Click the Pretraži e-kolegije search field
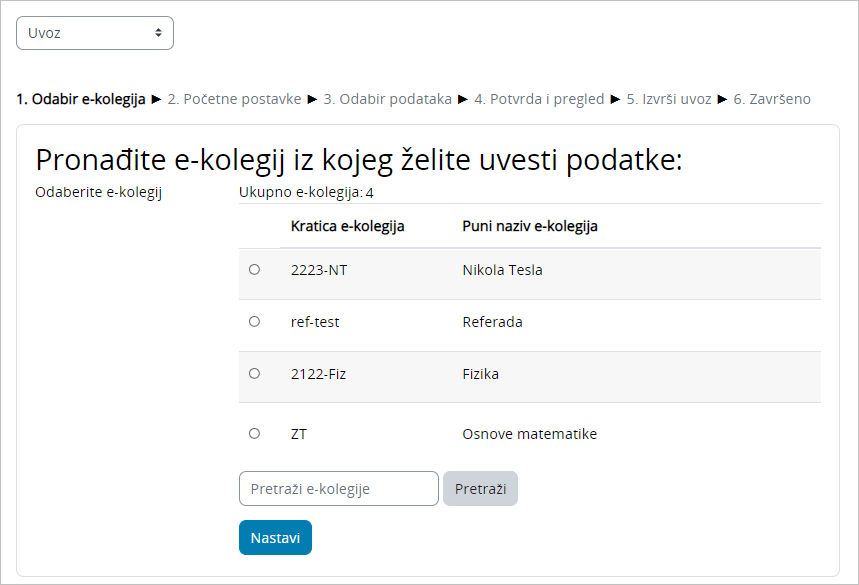The image size is (859, 585). click(338, 489)
